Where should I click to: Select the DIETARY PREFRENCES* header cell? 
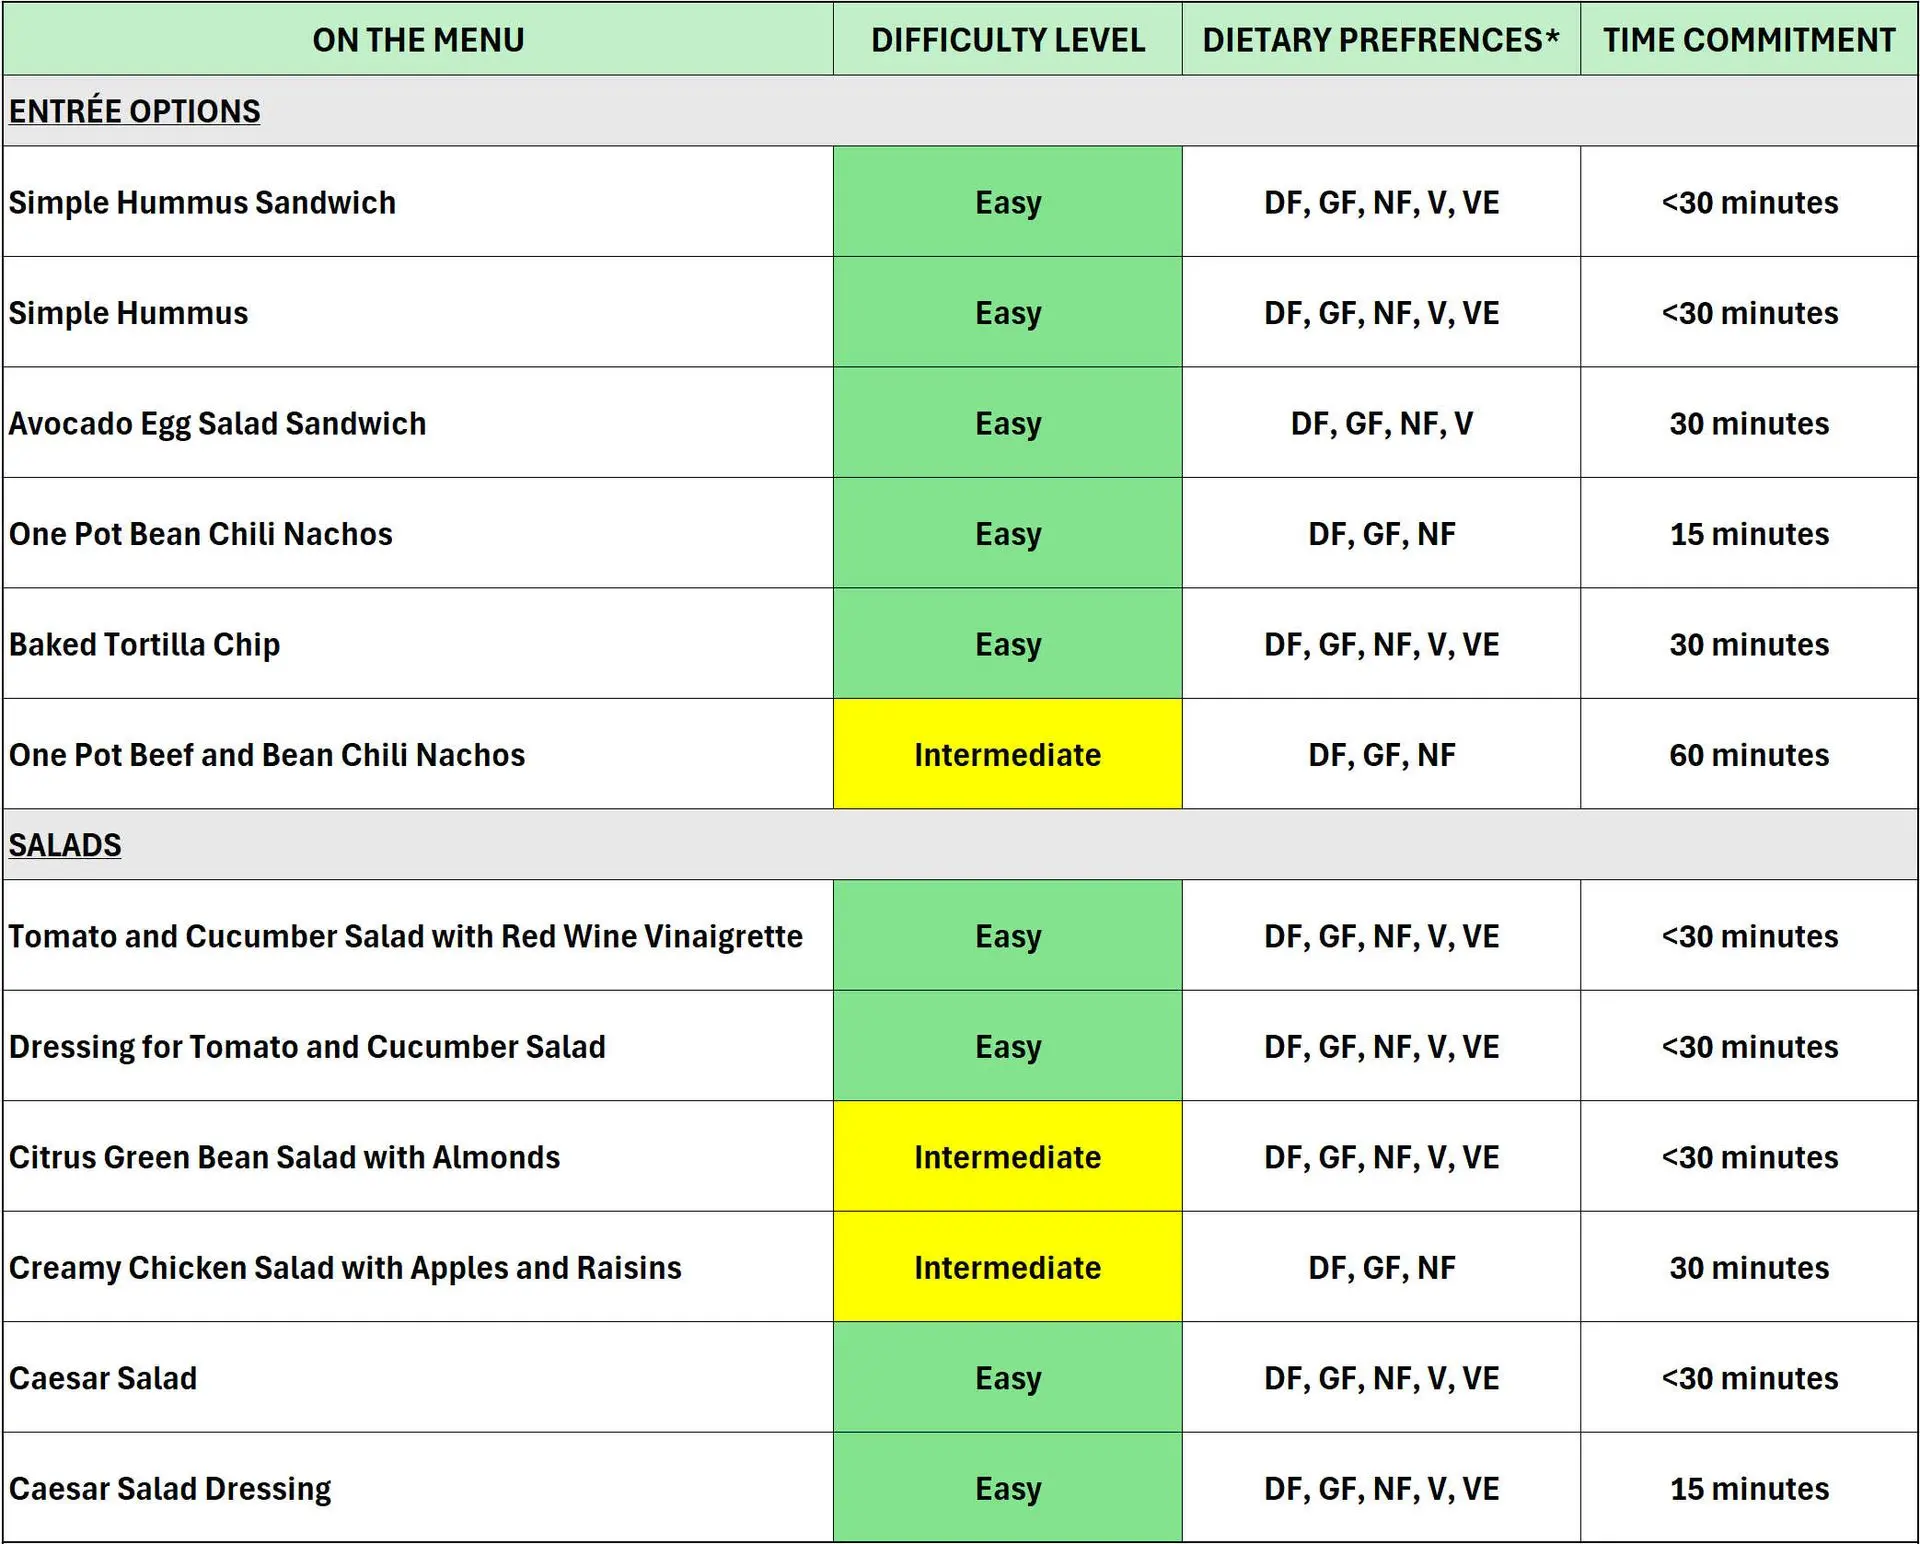1381,40
